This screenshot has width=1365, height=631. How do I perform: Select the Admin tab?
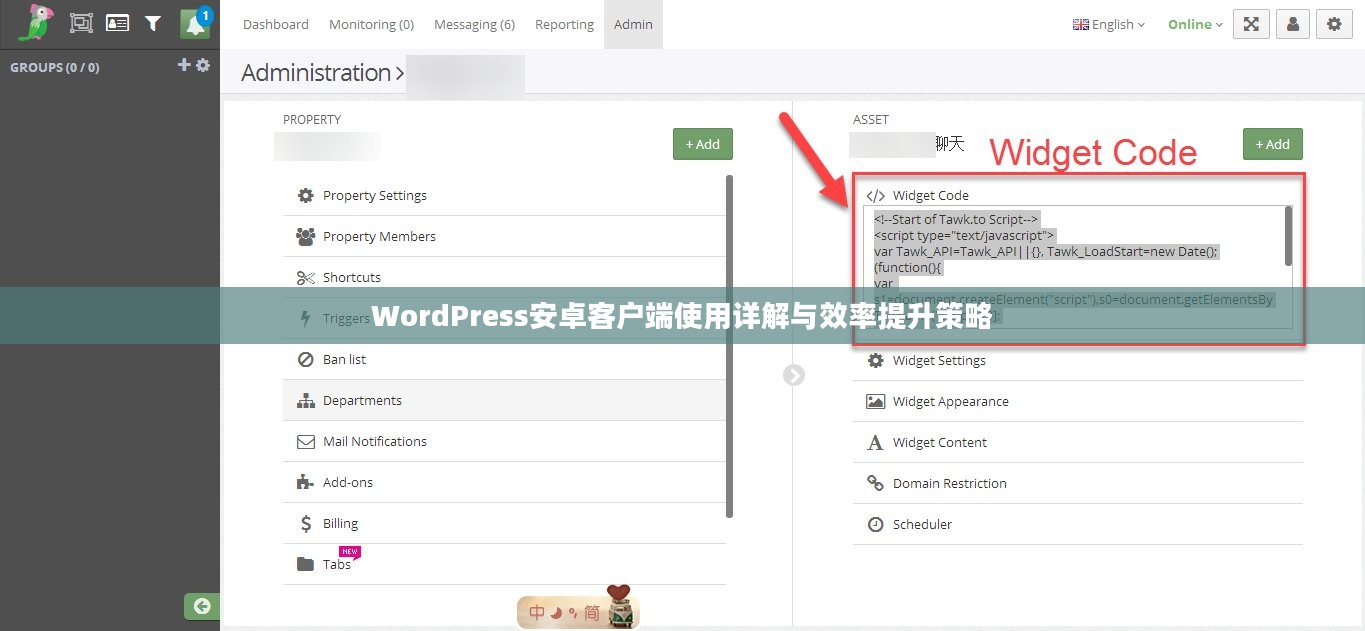(633, 24)
